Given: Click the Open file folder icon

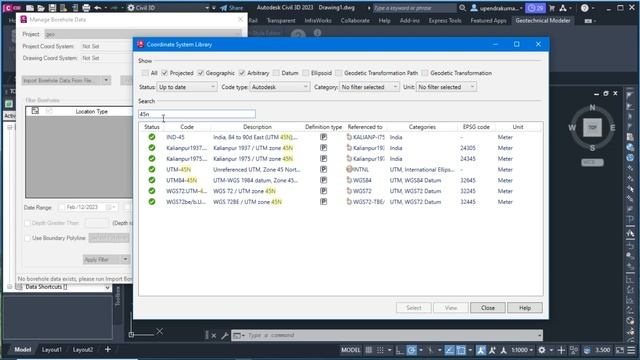Looking at the screenshot, I should 41,8.
